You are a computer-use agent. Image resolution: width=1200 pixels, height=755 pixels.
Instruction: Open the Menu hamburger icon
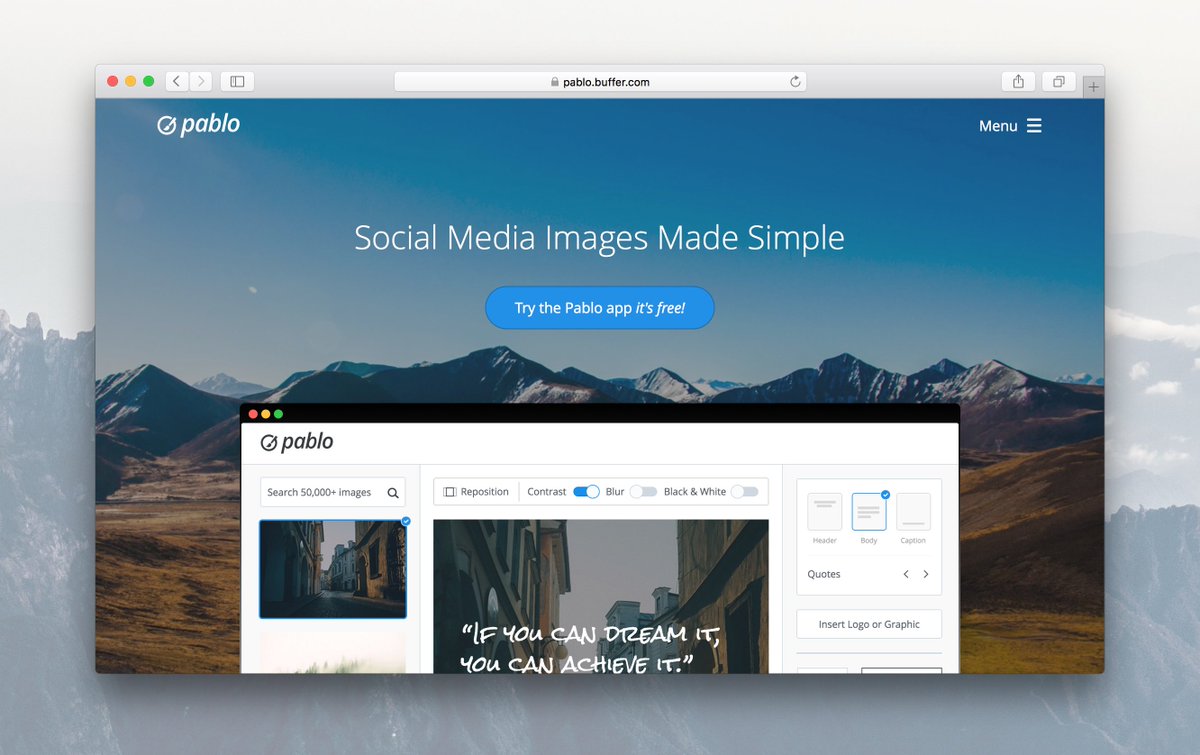(x=1034, y=125)
